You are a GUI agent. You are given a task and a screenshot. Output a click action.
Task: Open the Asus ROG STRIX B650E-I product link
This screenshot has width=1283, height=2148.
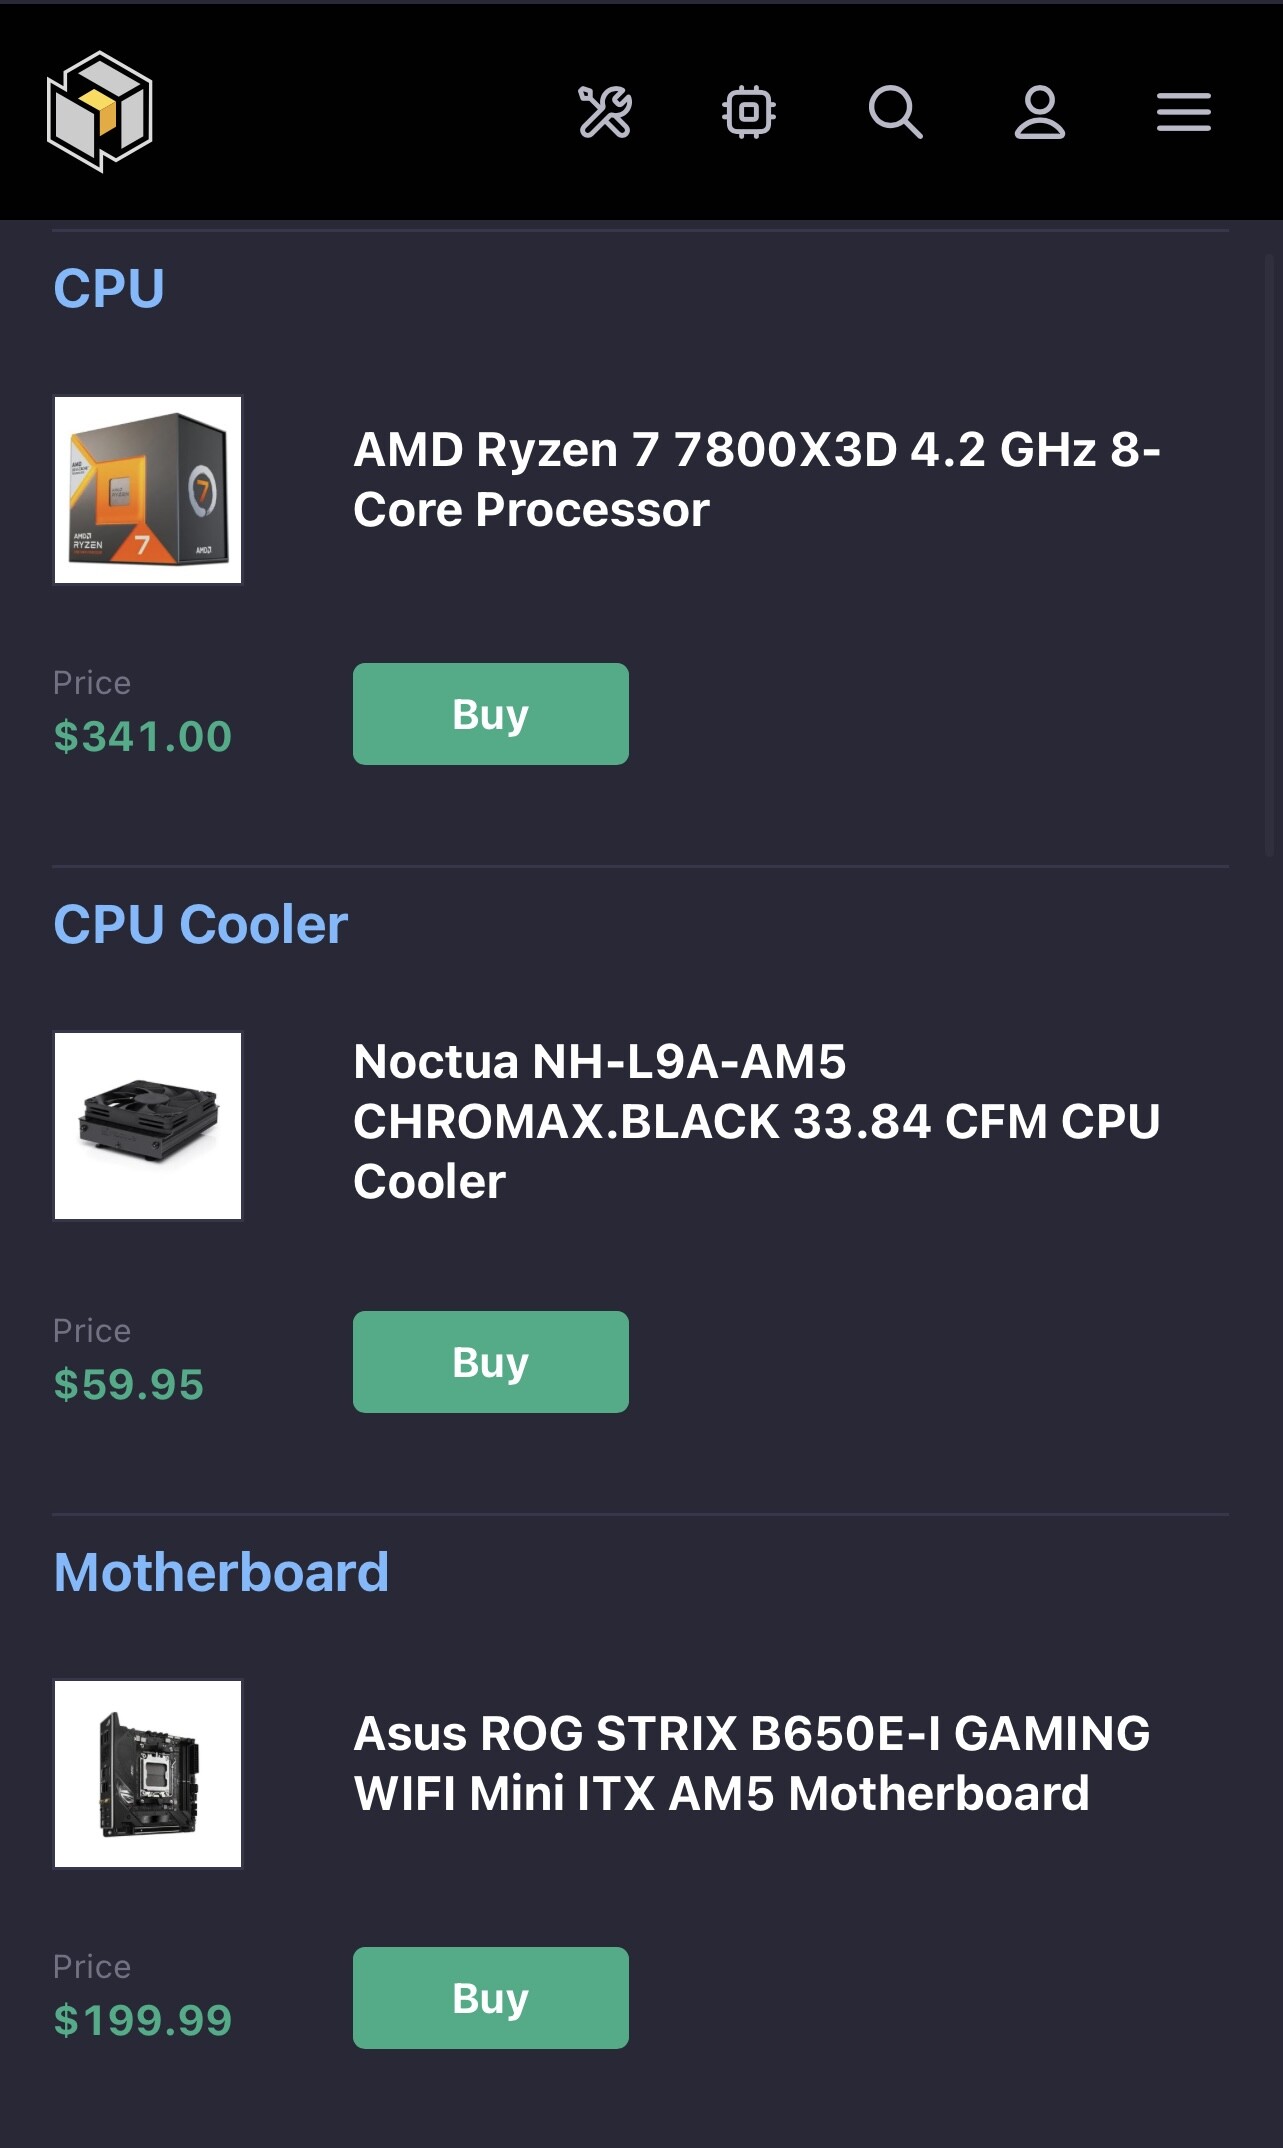tap(752, 1763)
